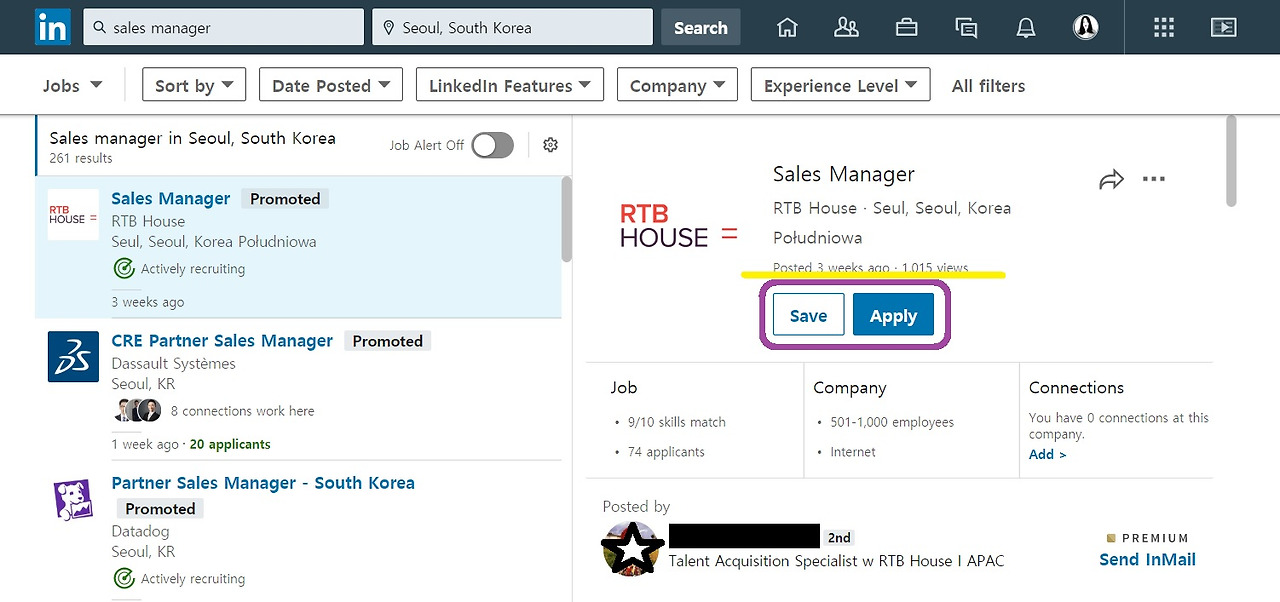Expand the Jobs search type dropdown

click(73, 85)
